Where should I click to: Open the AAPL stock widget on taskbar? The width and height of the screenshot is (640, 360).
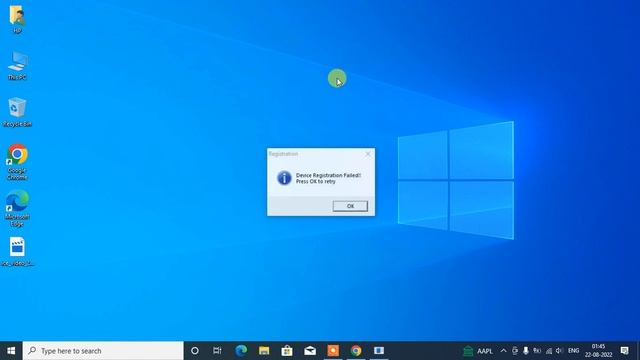point(478,351)
